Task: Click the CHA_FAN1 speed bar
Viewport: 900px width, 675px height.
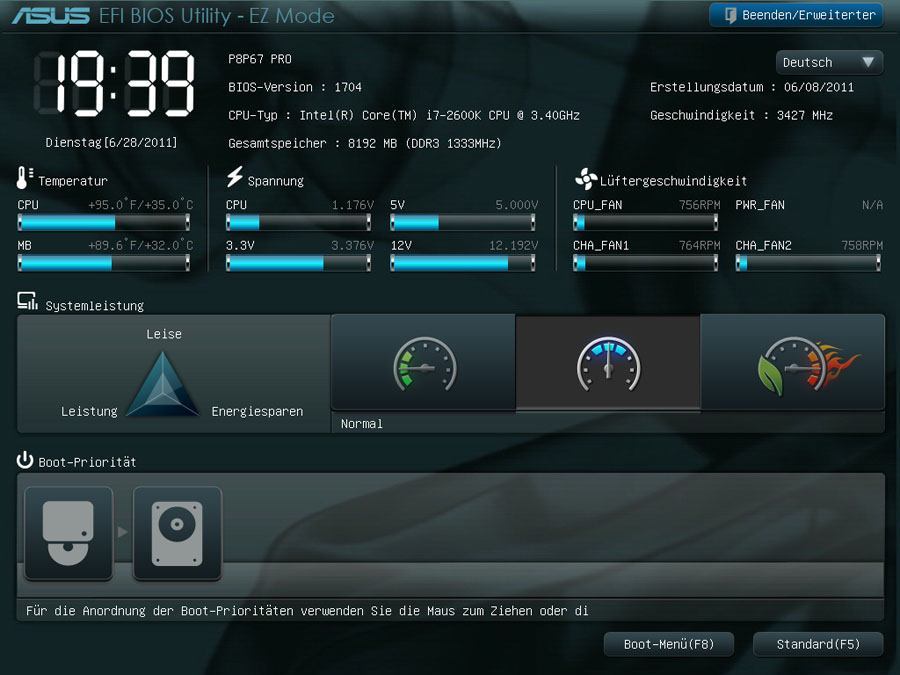Action: coord(646,263)
